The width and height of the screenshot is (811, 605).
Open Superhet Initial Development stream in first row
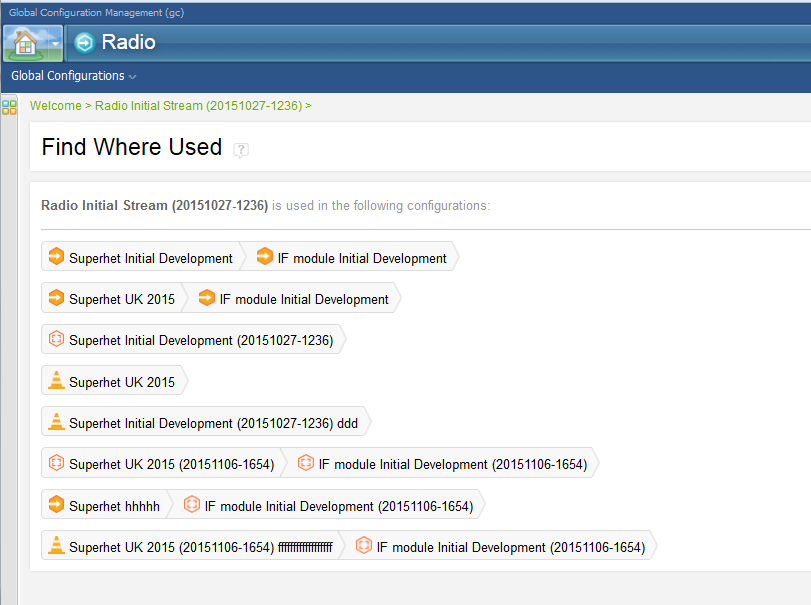[x=150, y=258]
